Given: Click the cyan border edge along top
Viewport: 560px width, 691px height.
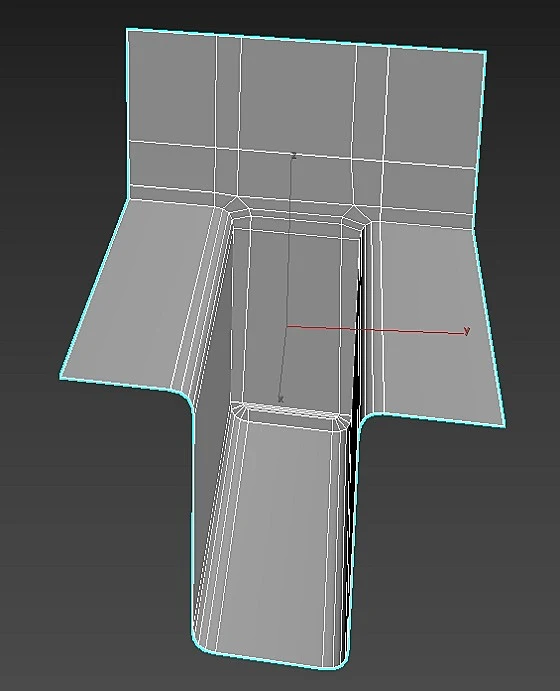Looking at the screenshot, I should click(307, 40).
